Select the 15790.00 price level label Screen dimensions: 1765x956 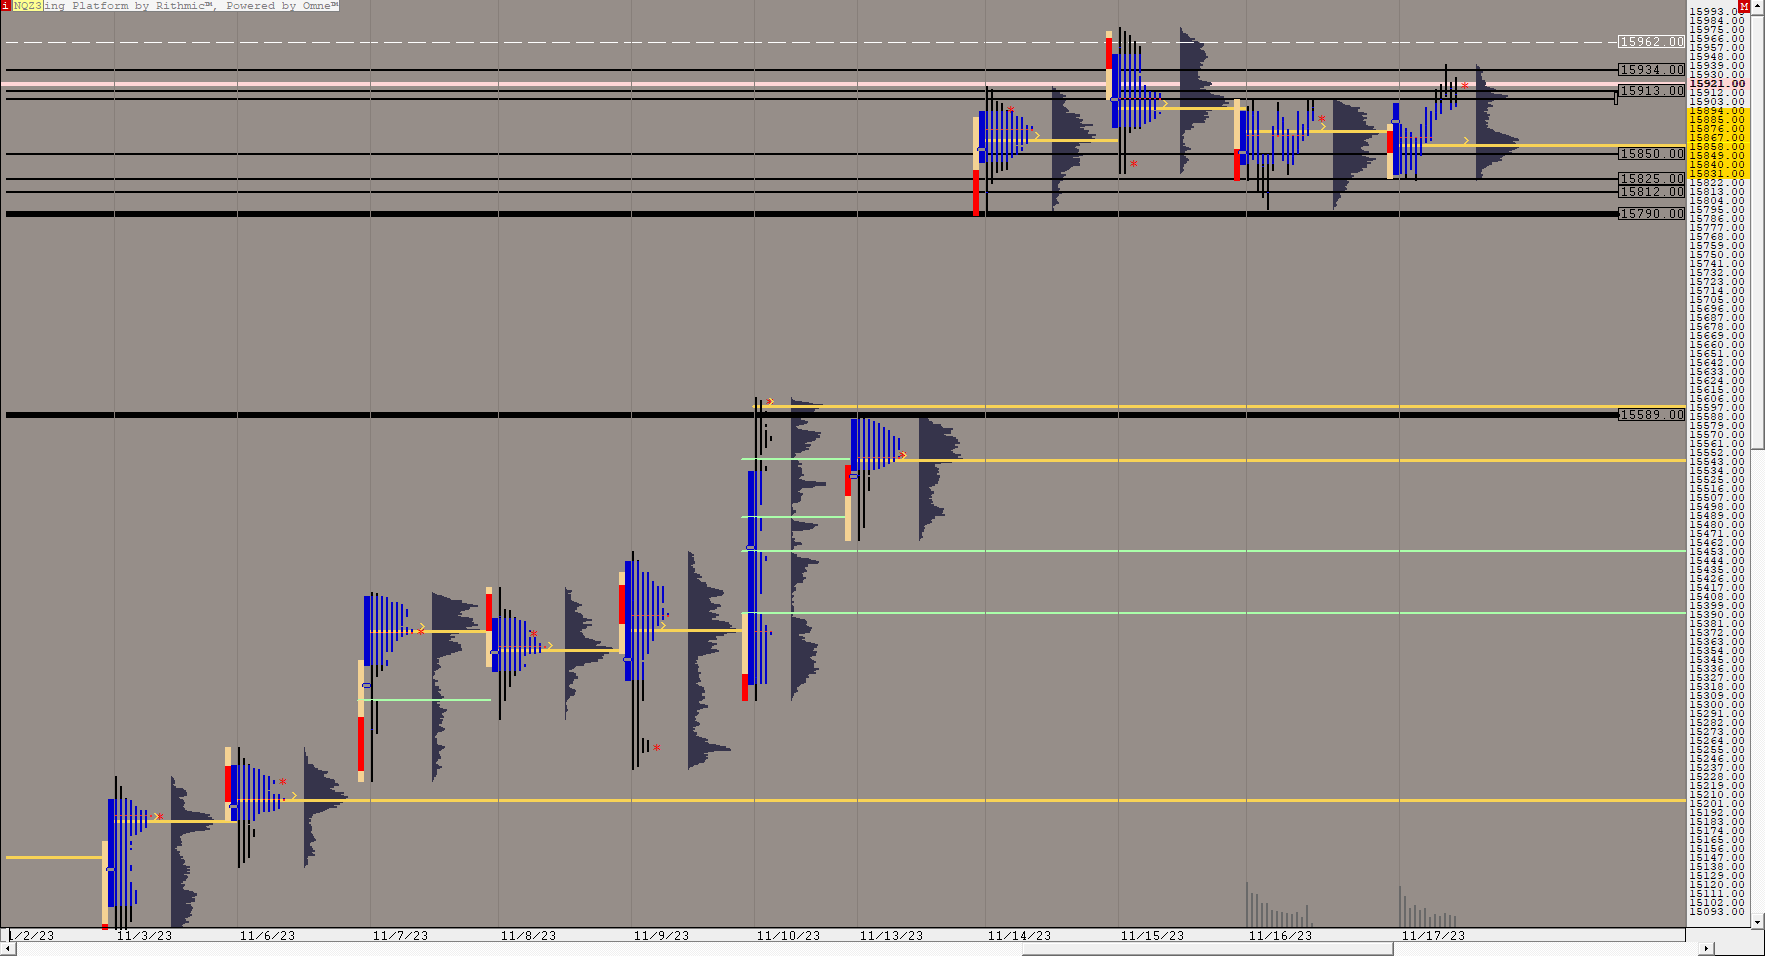click(x=1652, y=214)
